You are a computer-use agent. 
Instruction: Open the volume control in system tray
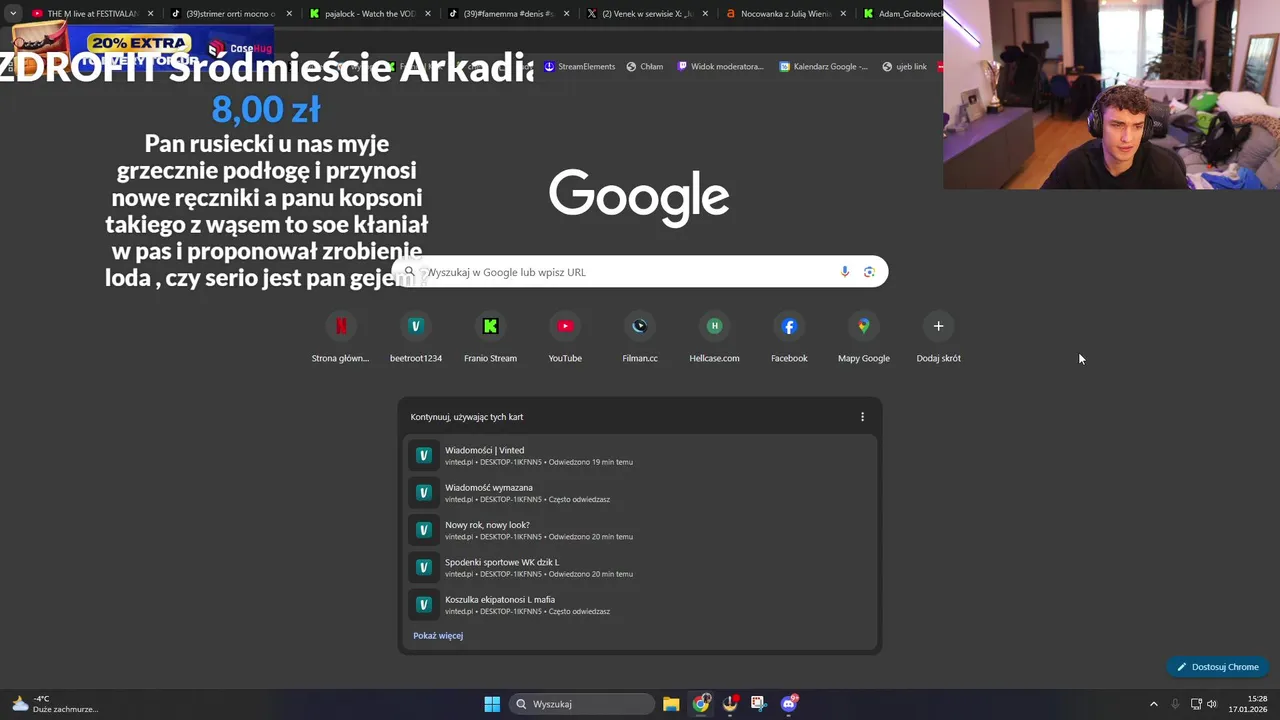(x=1212, y=704)
